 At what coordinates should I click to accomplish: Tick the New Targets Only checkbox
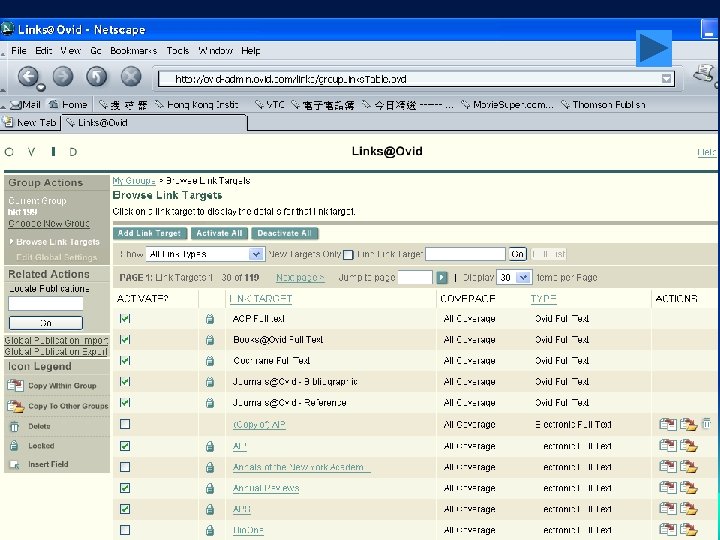coord(349,255)
